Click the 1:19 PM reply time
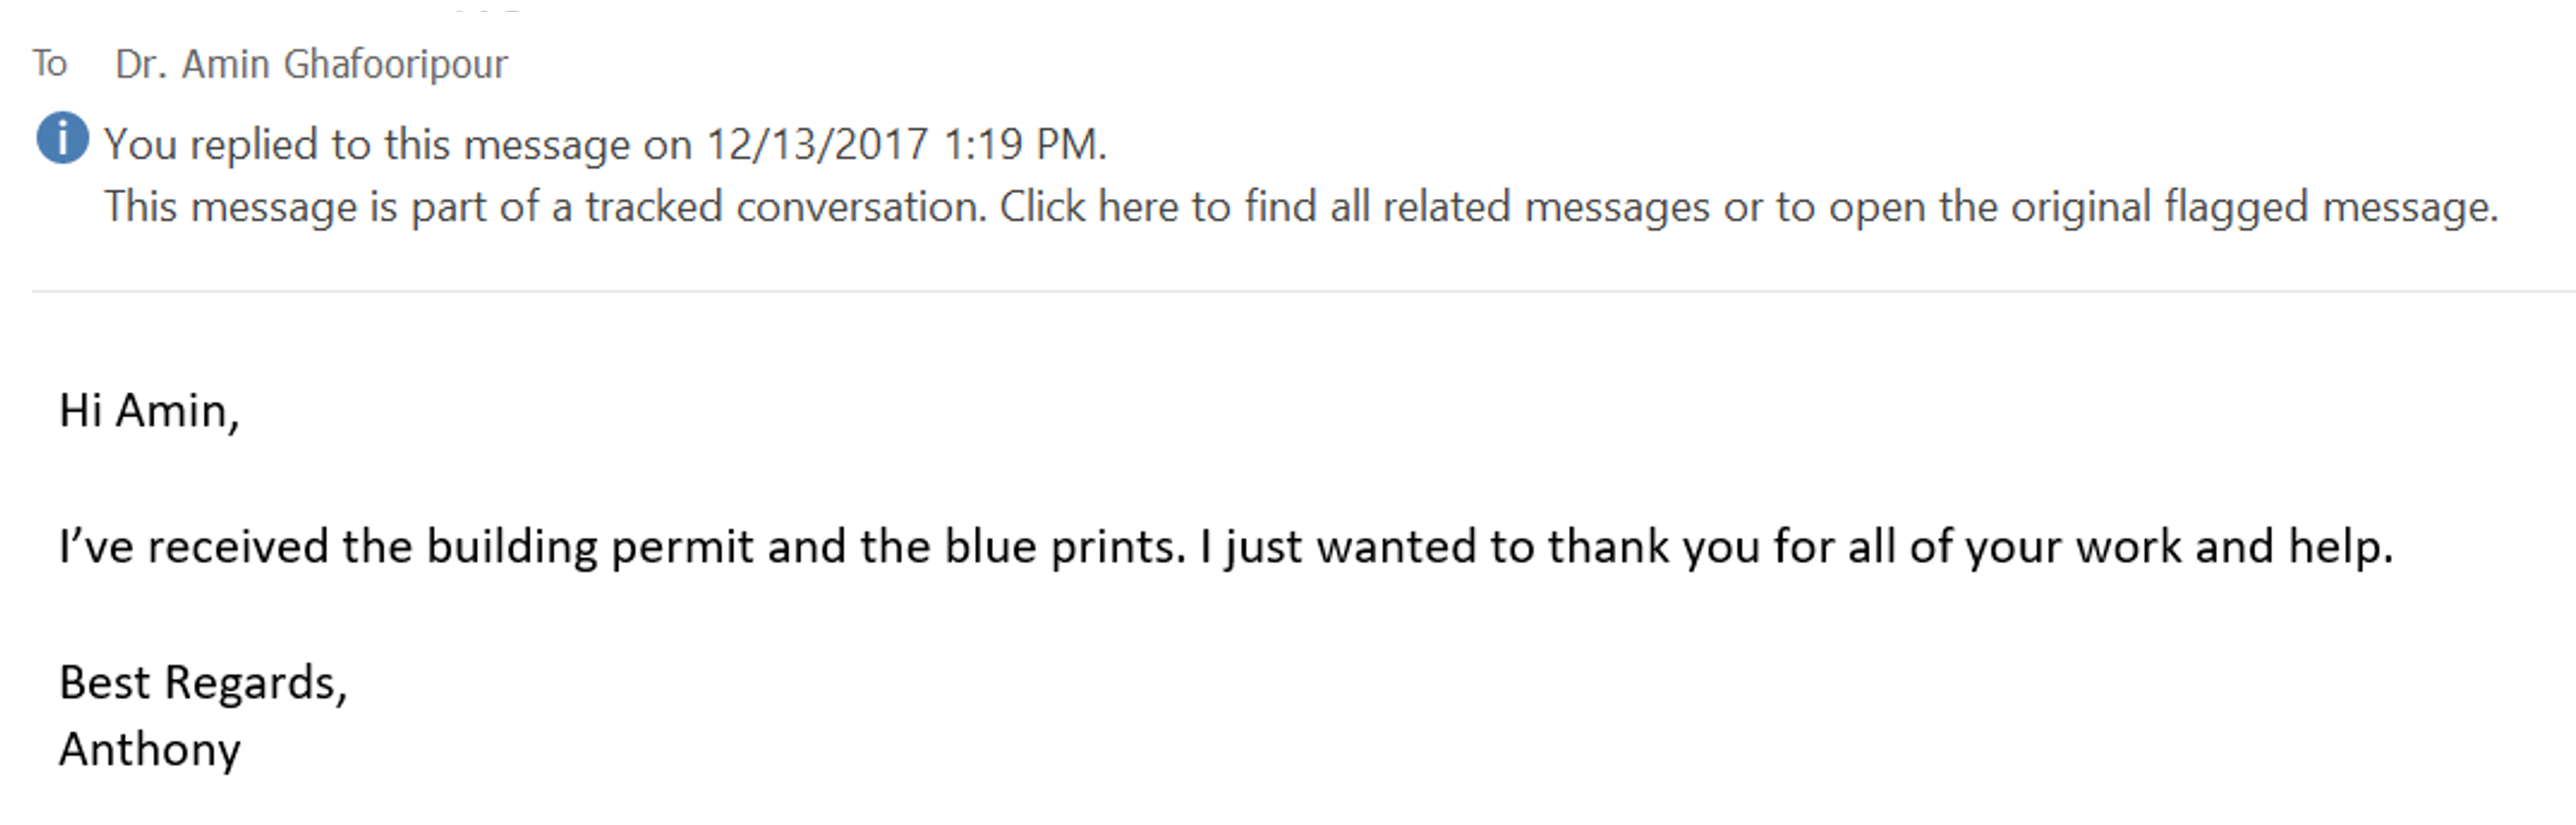2576x825 pixels. (x=1022, y=145)
